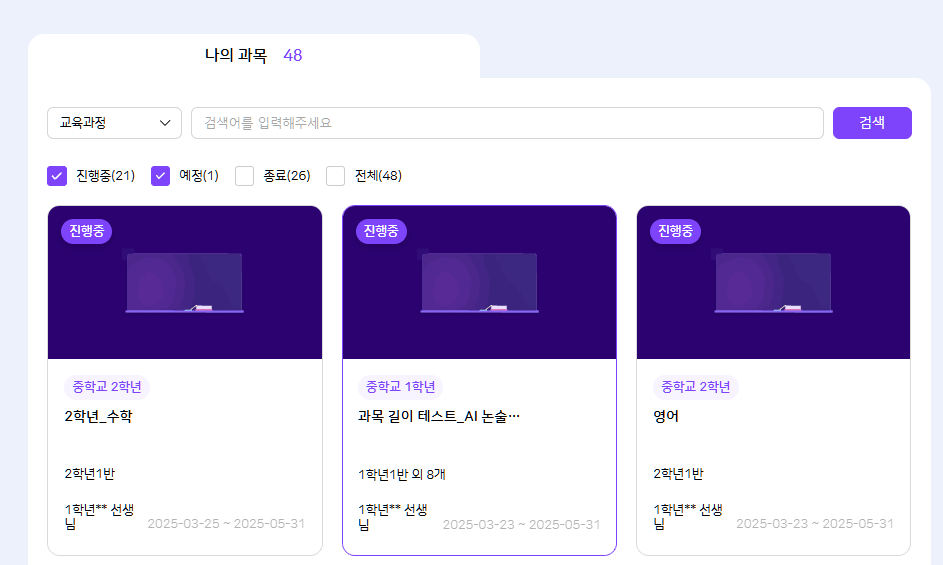The image size is (943, 565).
Task: Check the 전체(48) checkbox
Action: pyautogui.click(x=336, y=176)
